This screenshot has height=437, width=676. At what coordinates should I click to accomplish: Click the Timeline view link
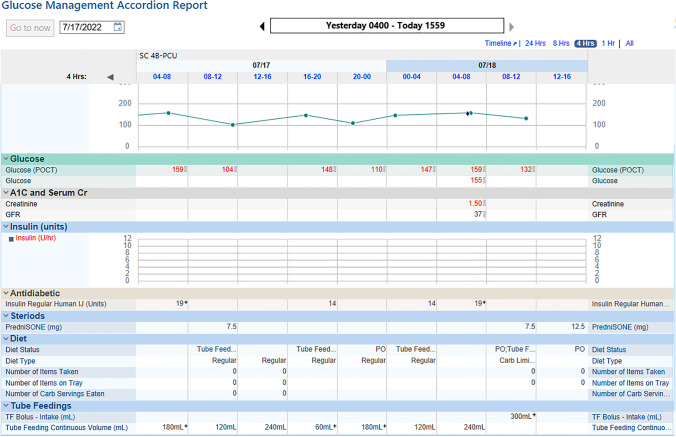(x=500, y=43)
